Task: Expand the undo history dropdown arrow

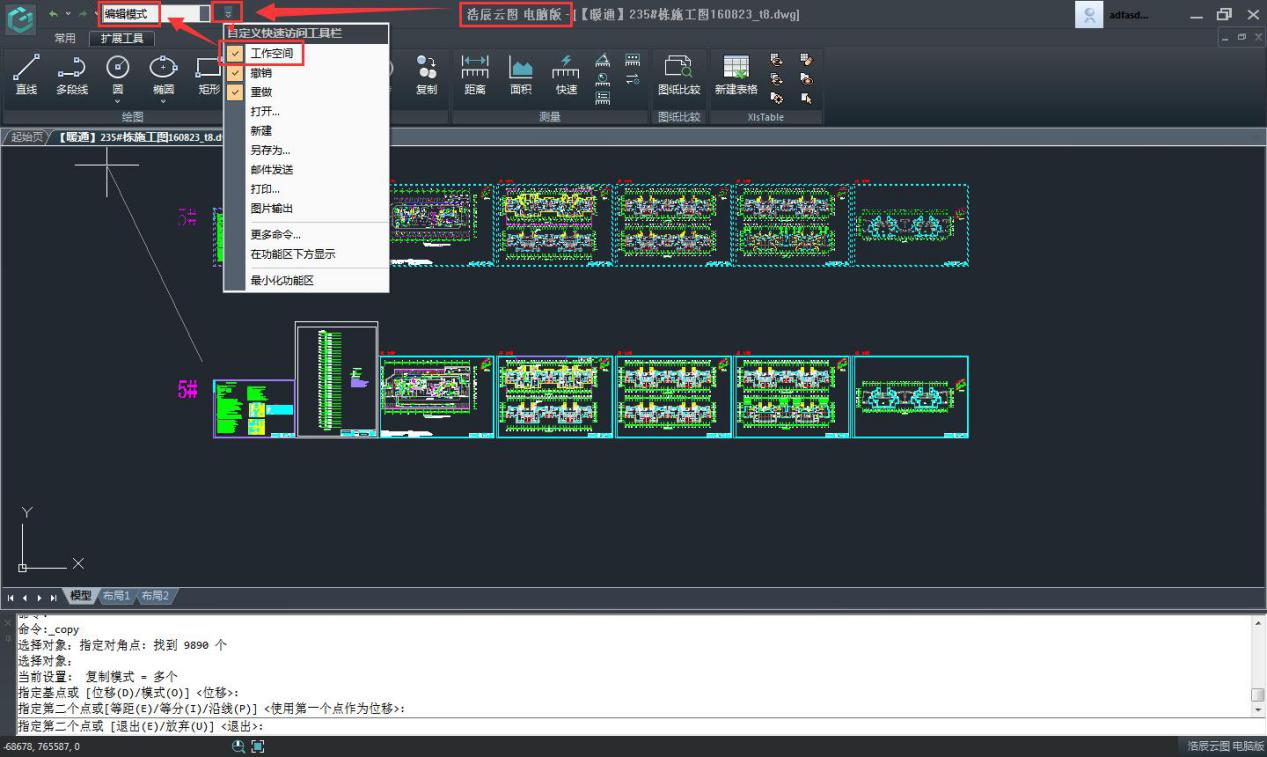Action: [67, 14]
